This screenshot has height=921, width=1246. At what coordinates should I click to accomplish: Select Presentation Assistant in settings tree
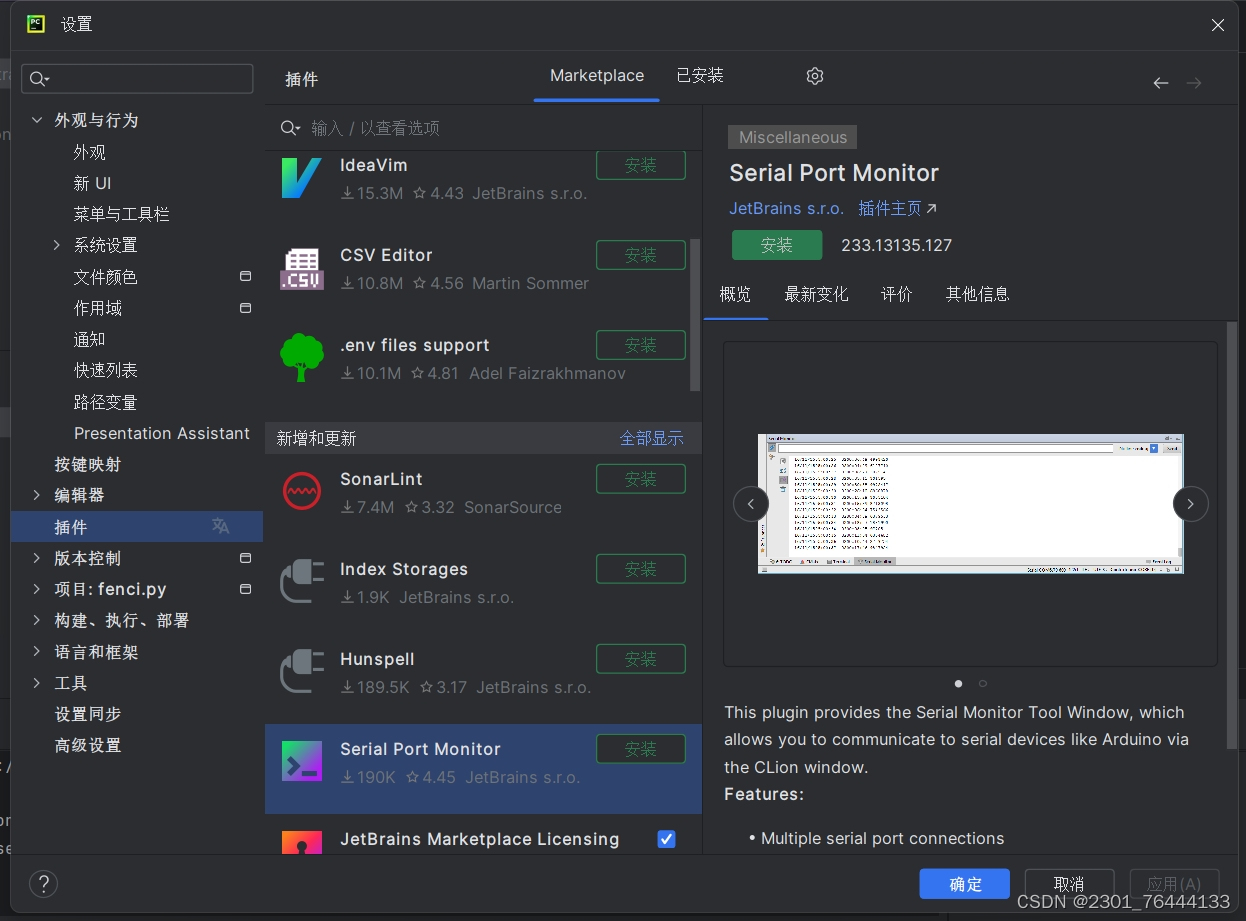point(162,433)
